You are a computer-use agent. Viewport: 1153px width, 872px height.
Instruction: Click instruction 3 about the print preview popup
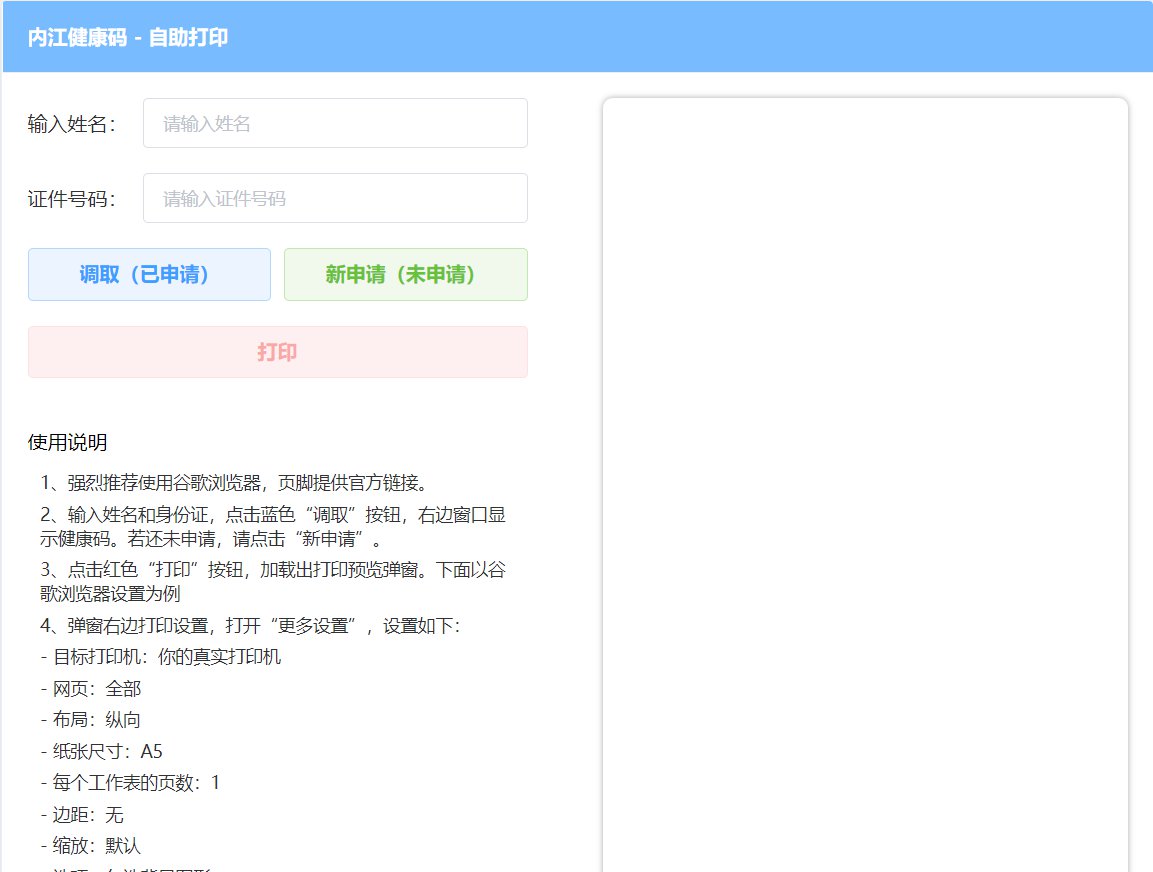(x=272, y=581)
